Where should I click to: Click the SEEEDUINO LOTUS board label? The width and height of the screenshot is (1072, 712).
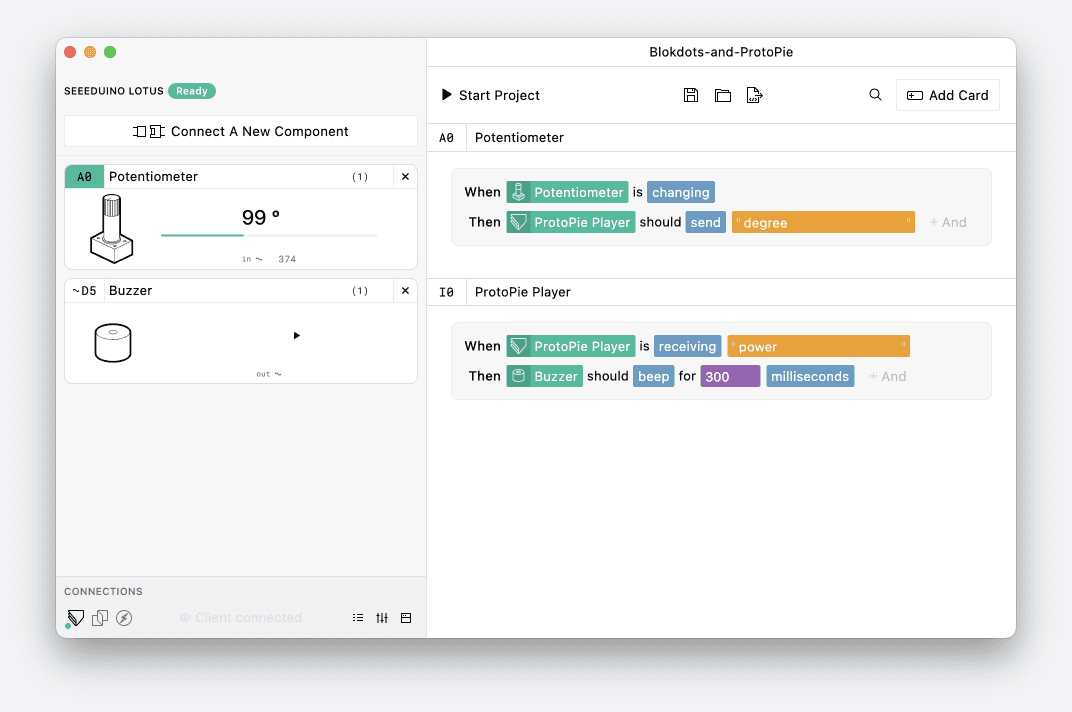coord(114,91)
